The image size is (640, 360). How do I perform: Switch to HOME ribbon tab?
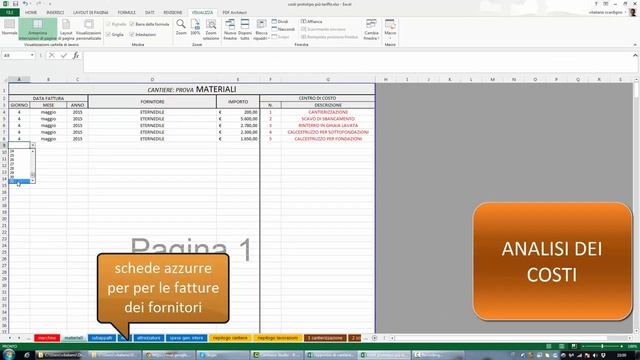(x=31, y=13)
